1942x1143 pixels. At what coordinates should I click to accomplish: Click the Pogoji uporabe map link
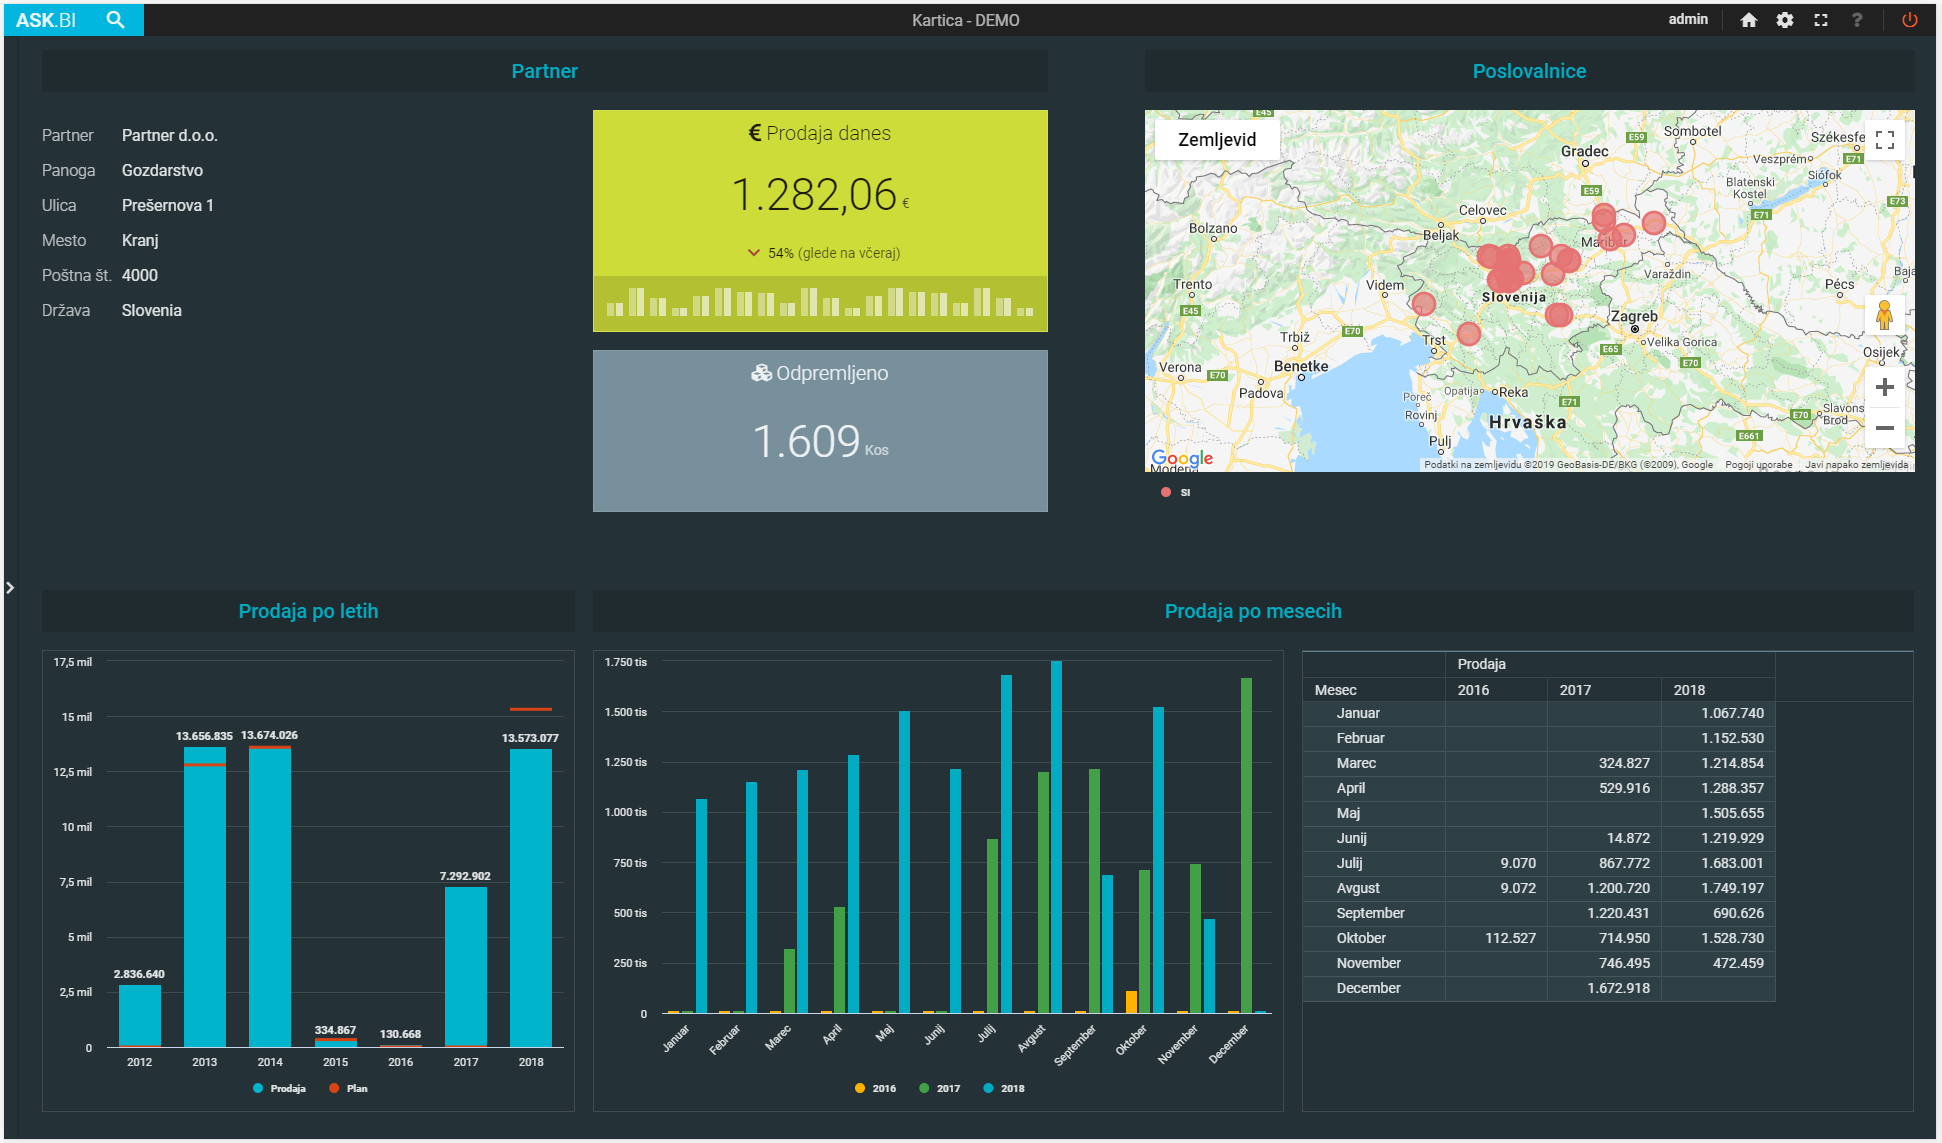pyautogui.click(x=1758, y=465)
